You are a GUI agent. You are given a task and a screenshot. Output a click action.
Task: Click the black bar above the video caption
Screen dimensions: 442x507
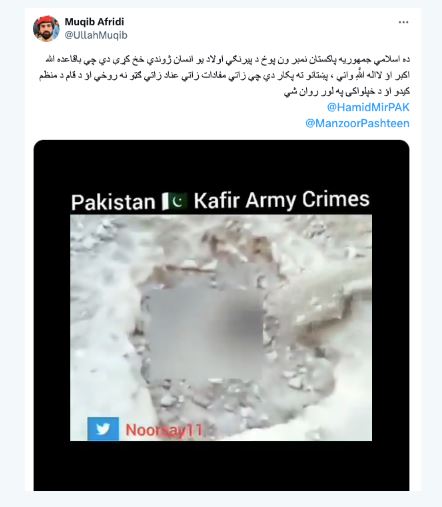click(221, 165)
